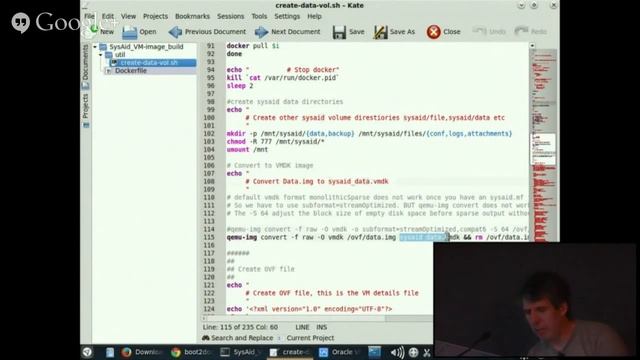Viewport: 640px width, 360px height.
Task: Click the scroll up arrow of editor
Action: (x=532, y=46)
